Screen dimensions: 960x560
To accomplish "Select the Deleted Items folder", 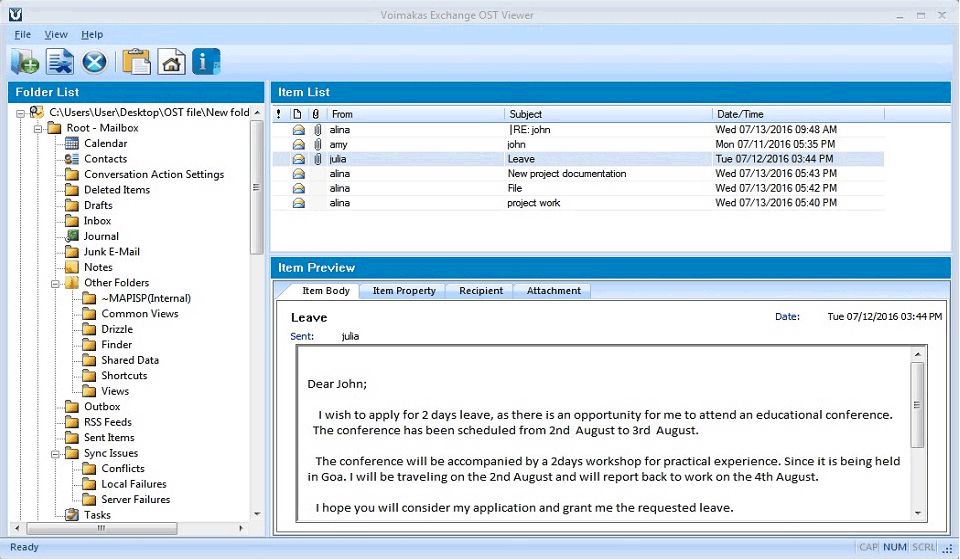I will tap(117, 190).
